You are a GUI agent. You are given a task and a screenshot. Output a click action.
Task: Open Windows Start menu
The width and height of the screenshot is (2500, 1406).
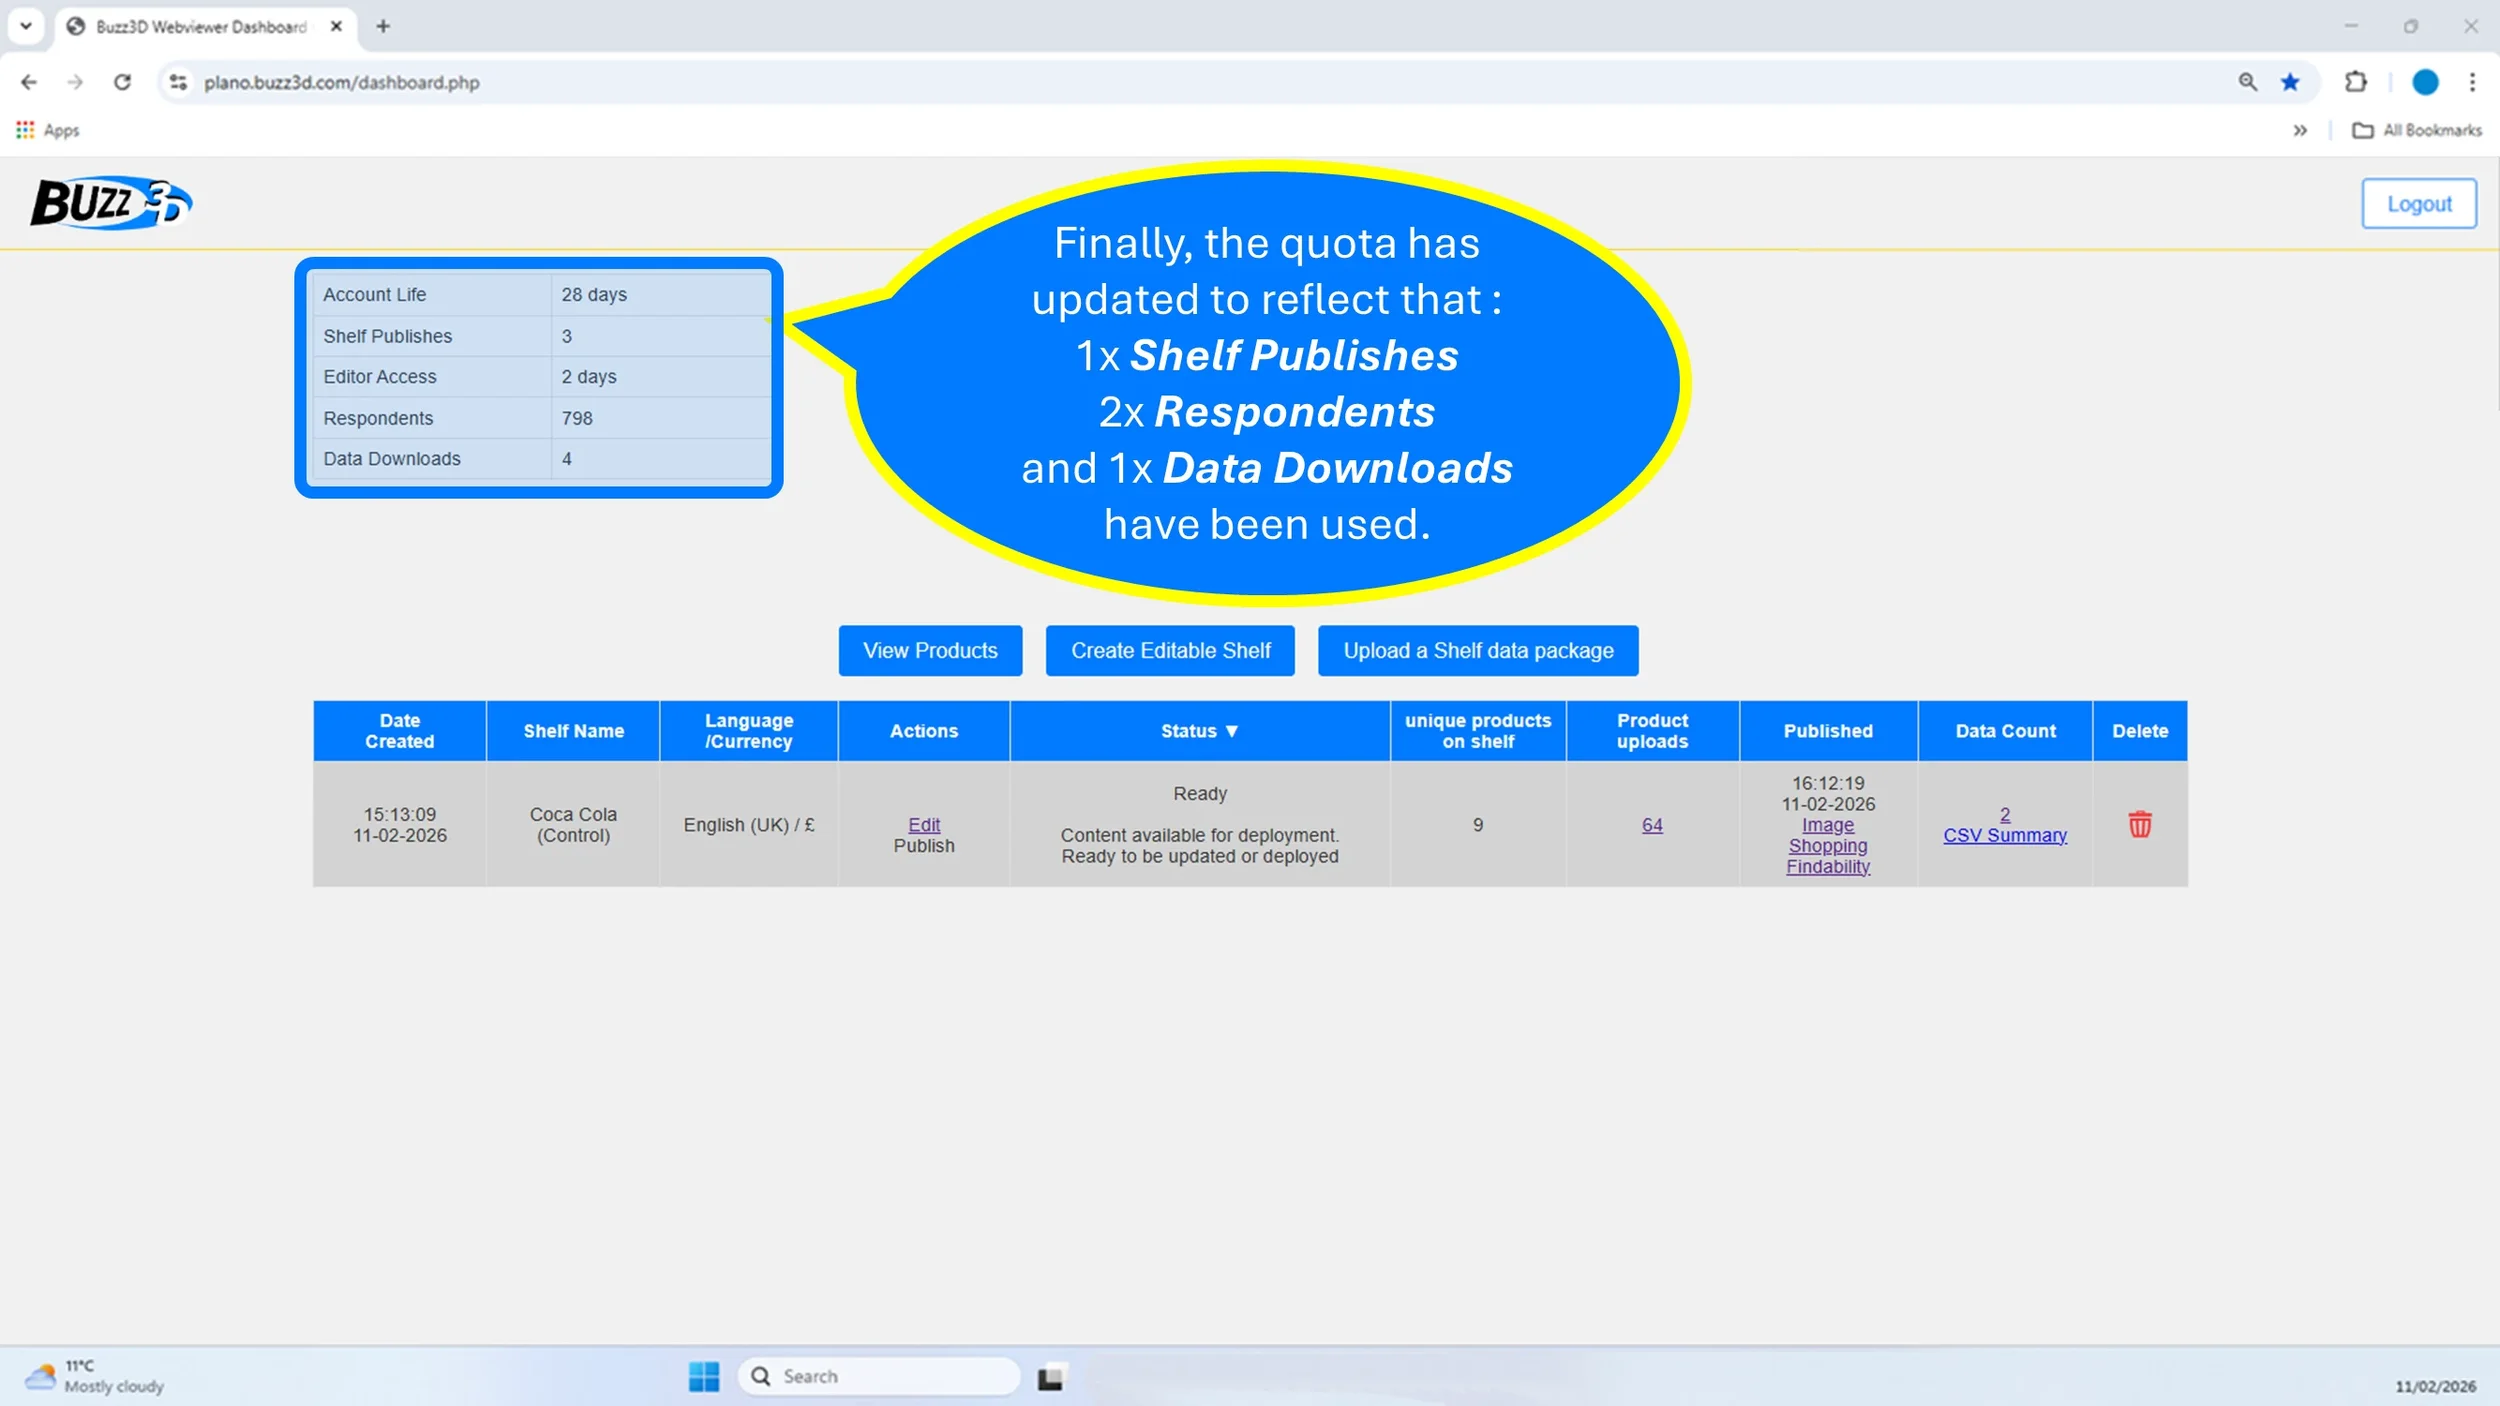tap(703, 1376)
